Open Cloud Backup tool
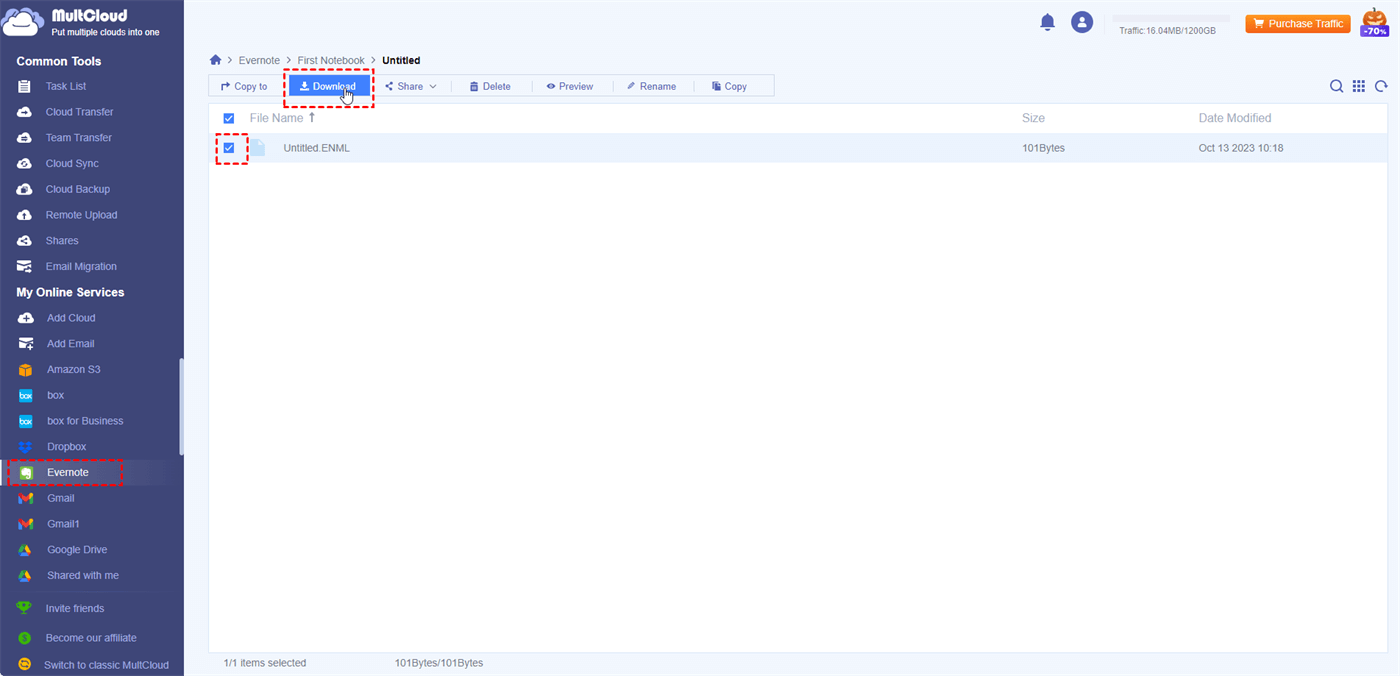This screenshot has width=1400, height=676. pos(77,189)
